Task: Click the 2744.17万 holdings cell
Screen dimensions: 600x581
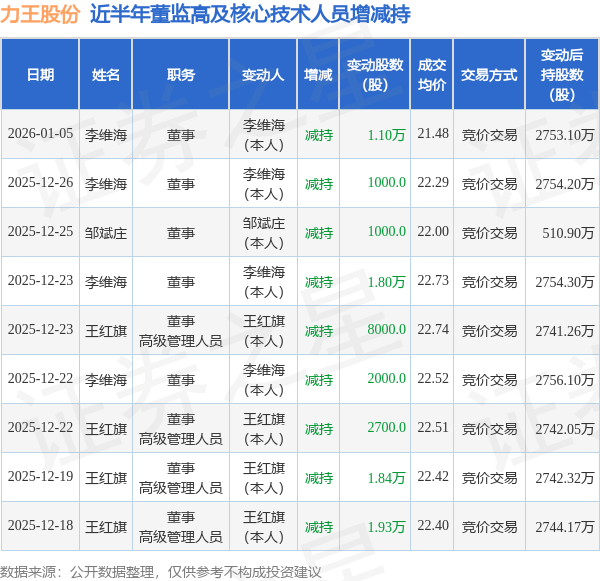Action: click(x=564, y=527)
